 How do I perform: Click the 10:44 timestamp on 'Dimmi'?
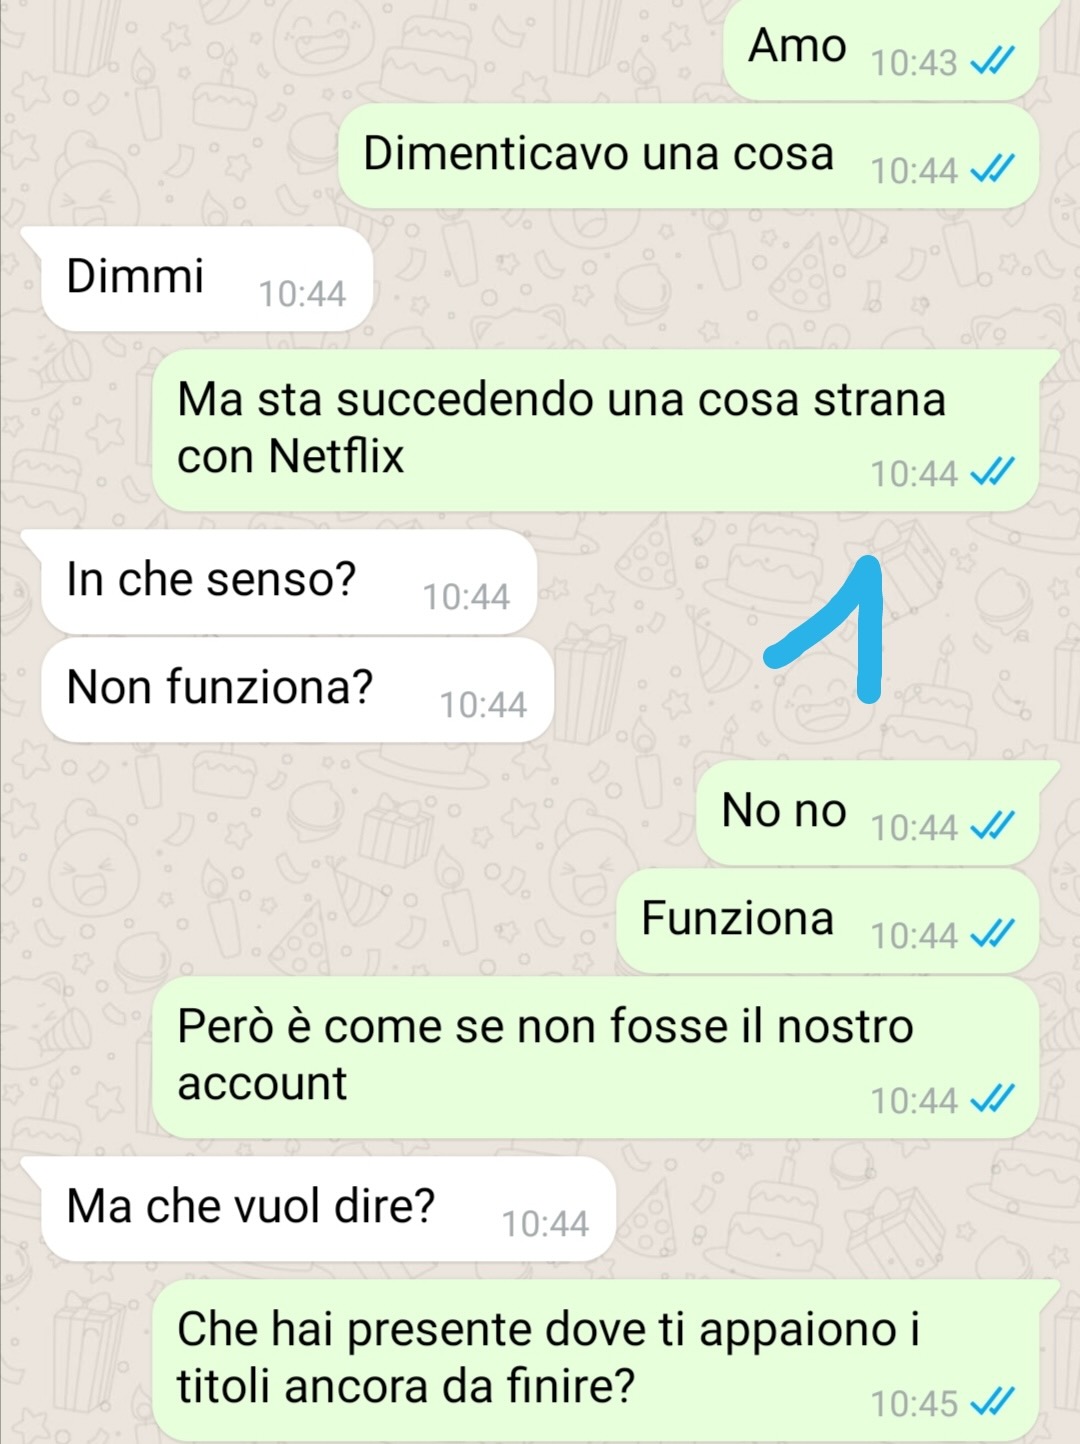[302, 293]
